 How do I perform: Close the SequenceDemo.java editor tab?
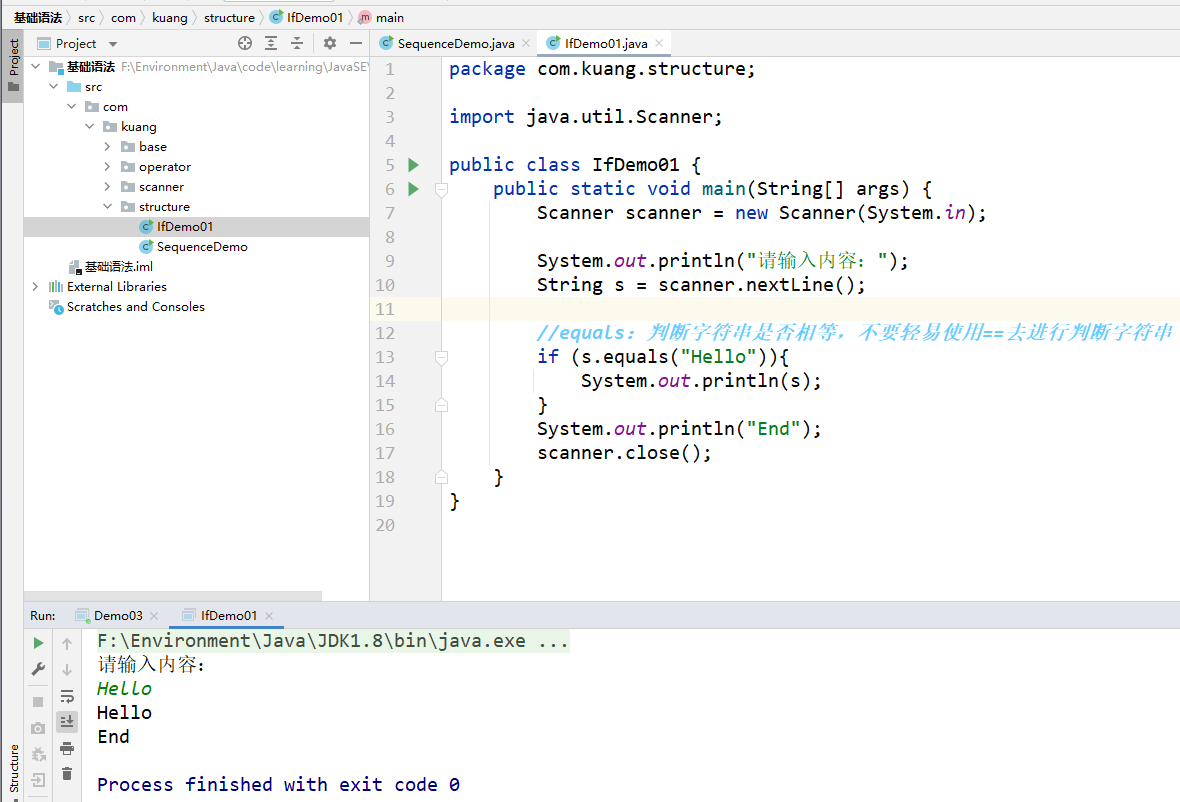point(526,44)
